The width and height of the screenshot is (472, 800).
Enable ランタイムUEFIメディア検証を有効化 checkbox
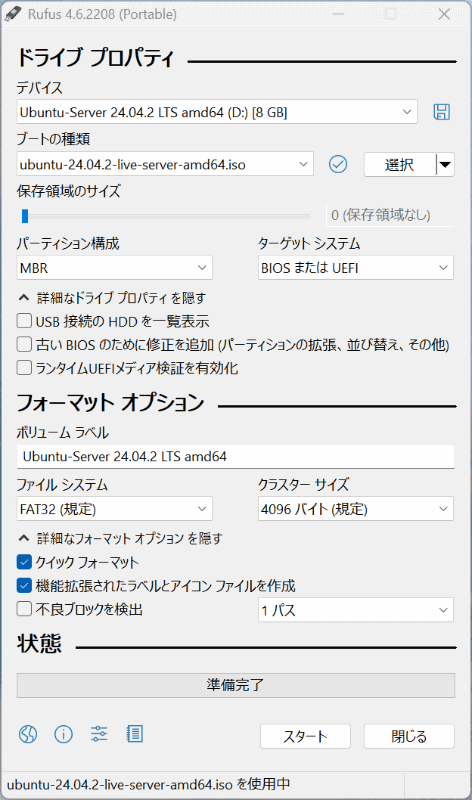[x=24, y=368]
